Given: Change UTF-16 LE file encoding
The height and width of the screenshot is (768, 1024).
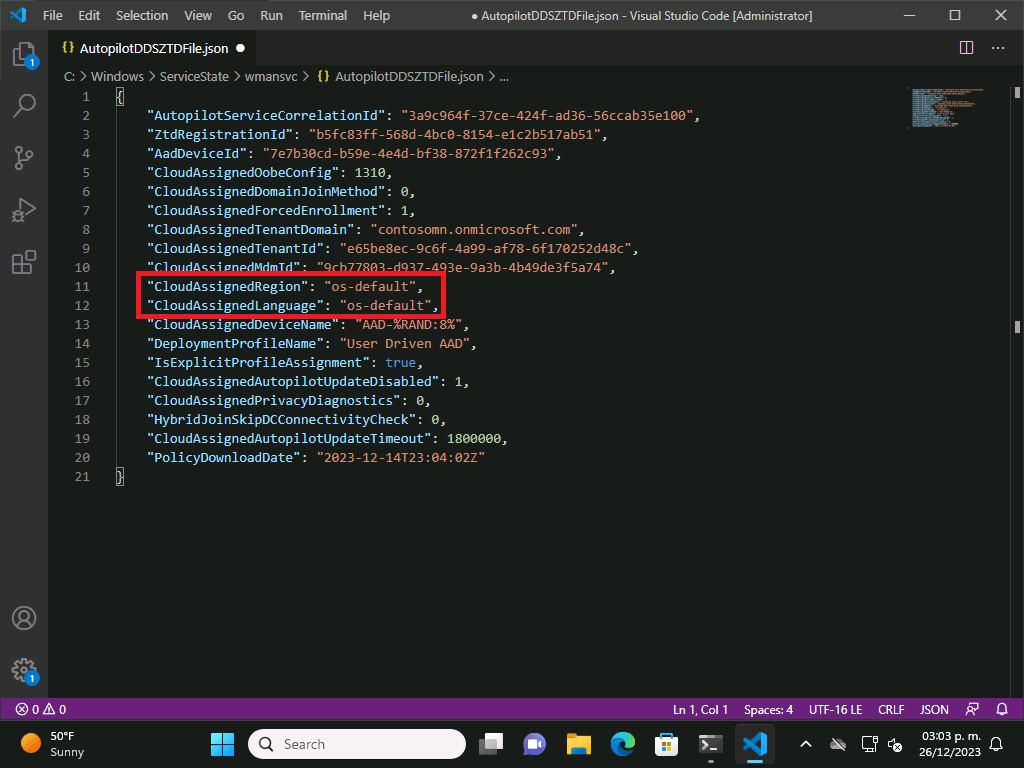Looking at the screenshot, I should tap(835, 709).
